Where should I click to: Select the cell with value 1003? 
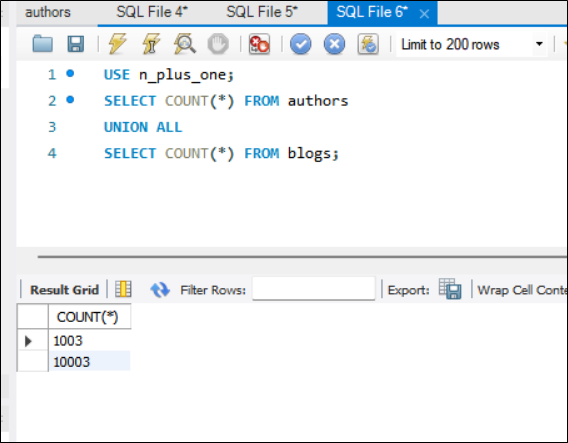(89, 340)
